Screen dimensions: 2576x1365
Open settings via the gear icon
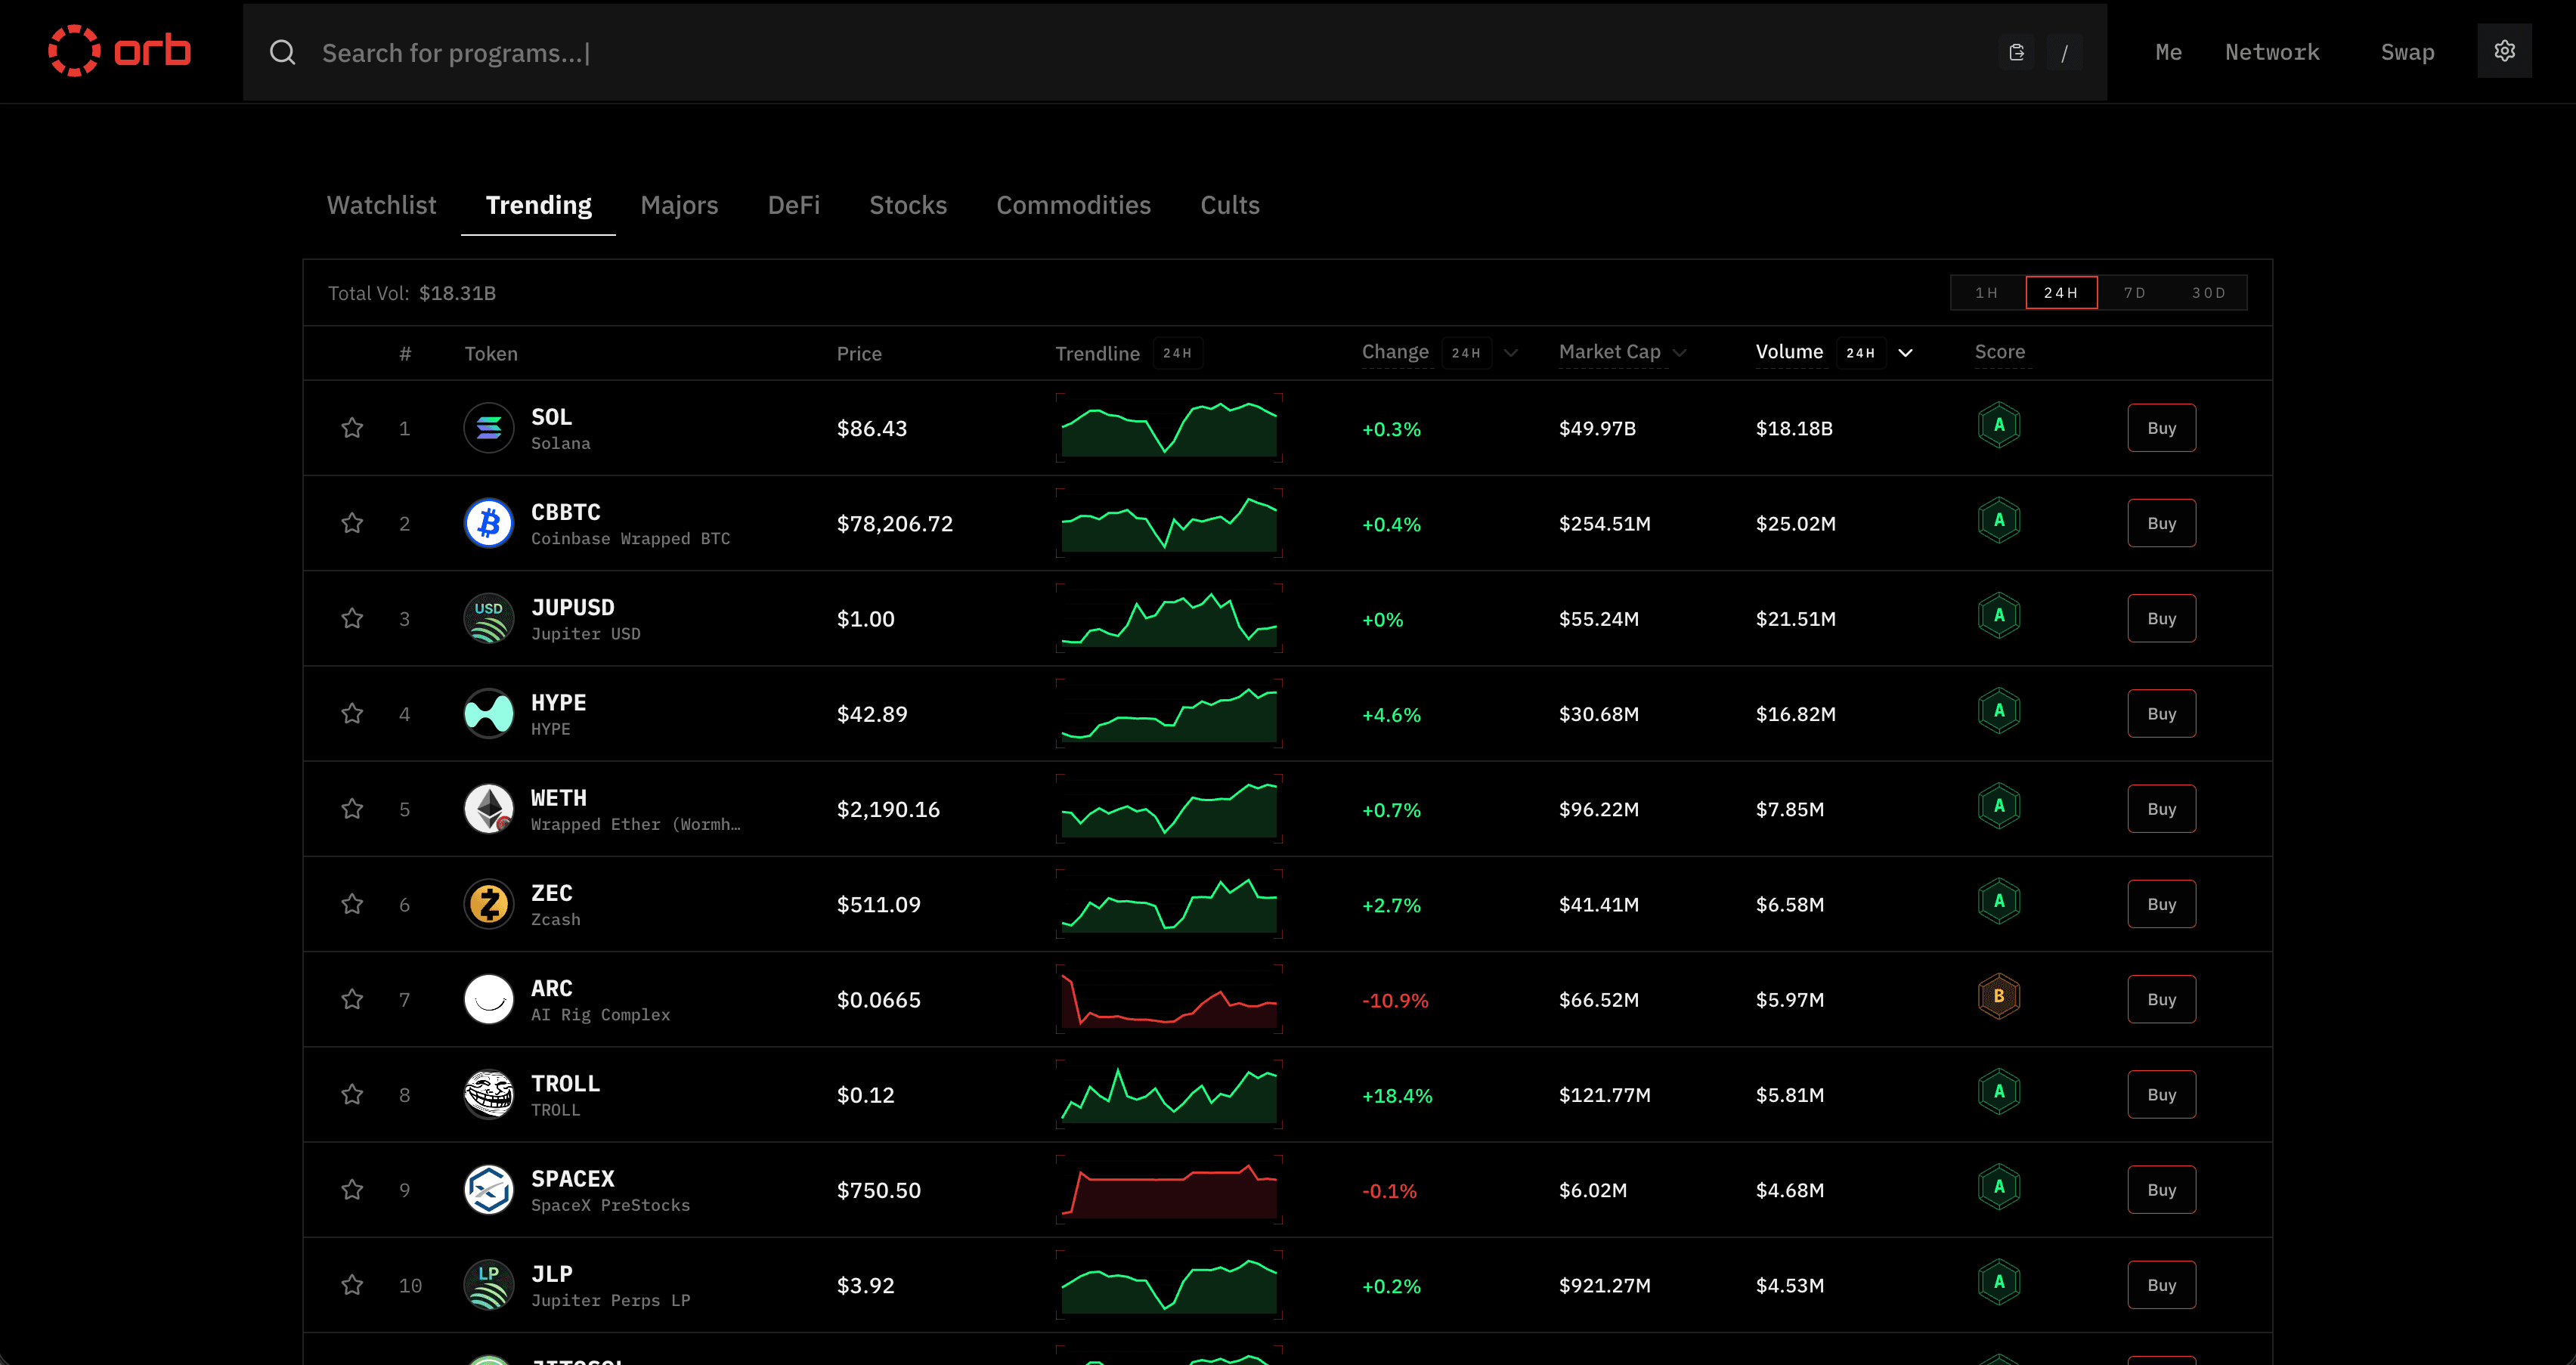(x=2504, y=51)
